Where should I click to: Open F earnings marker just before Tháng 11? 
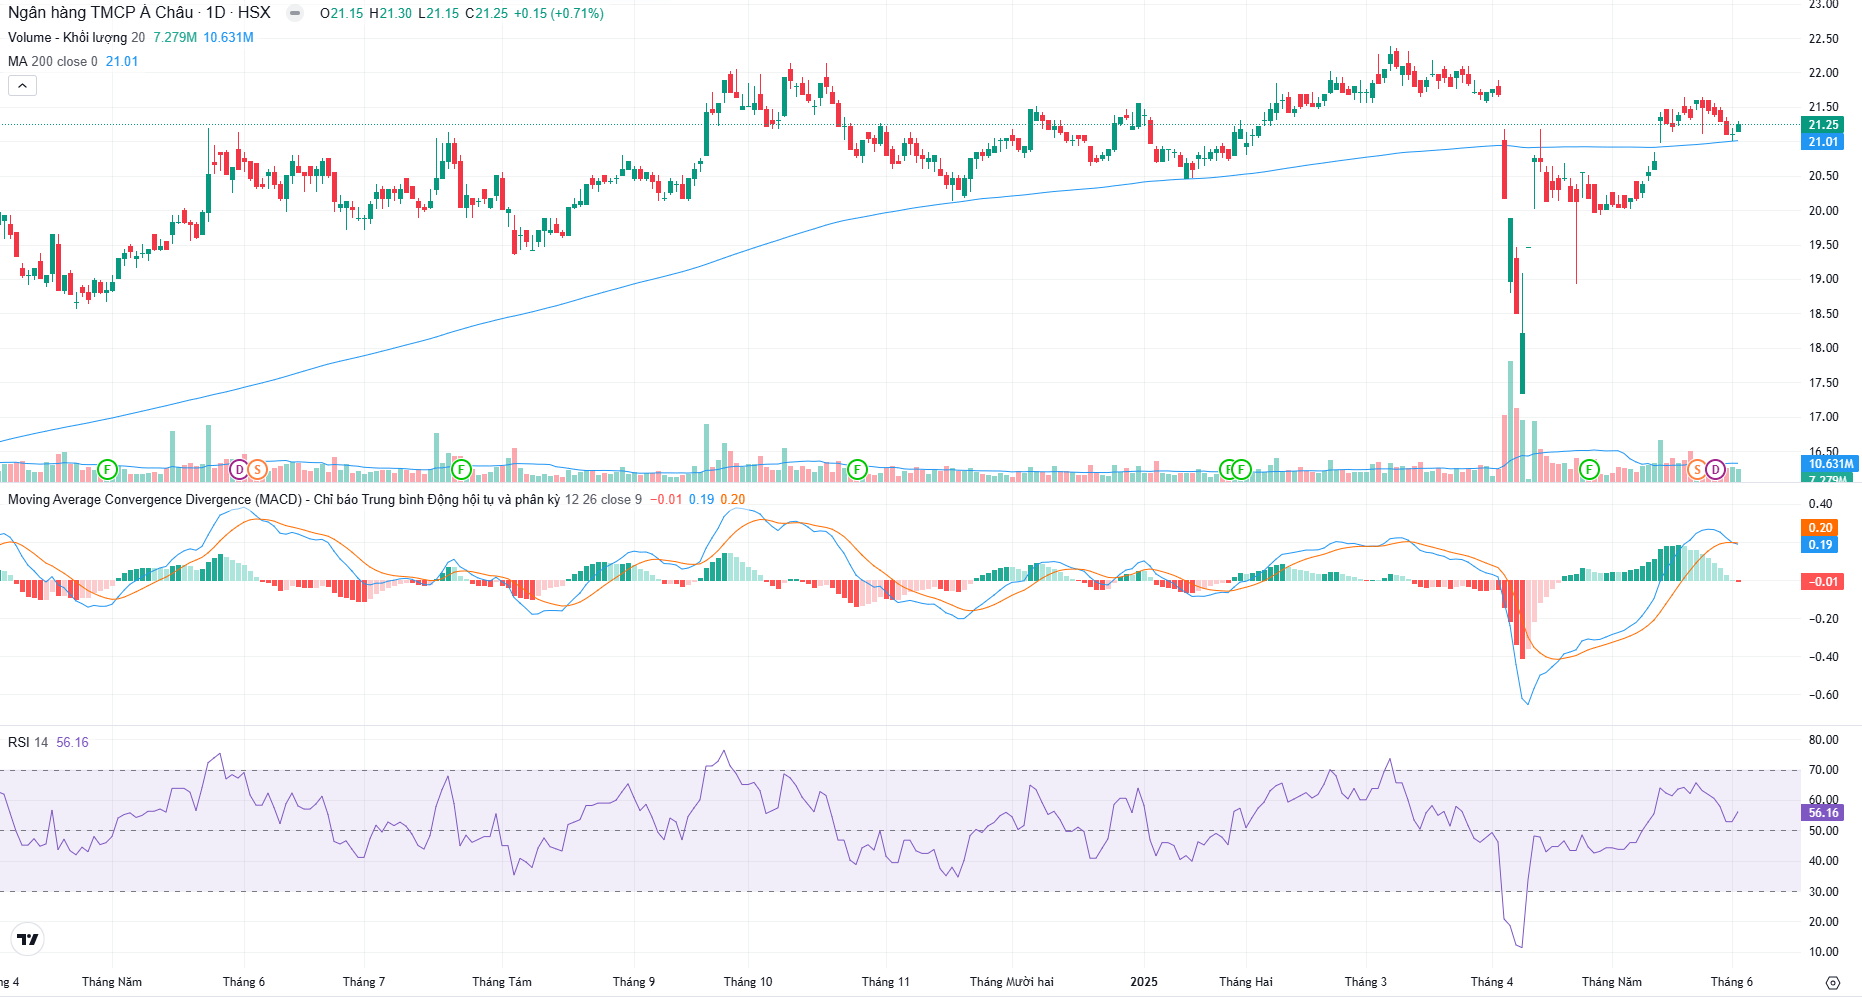pyautogui.click(x=857, y=469)
